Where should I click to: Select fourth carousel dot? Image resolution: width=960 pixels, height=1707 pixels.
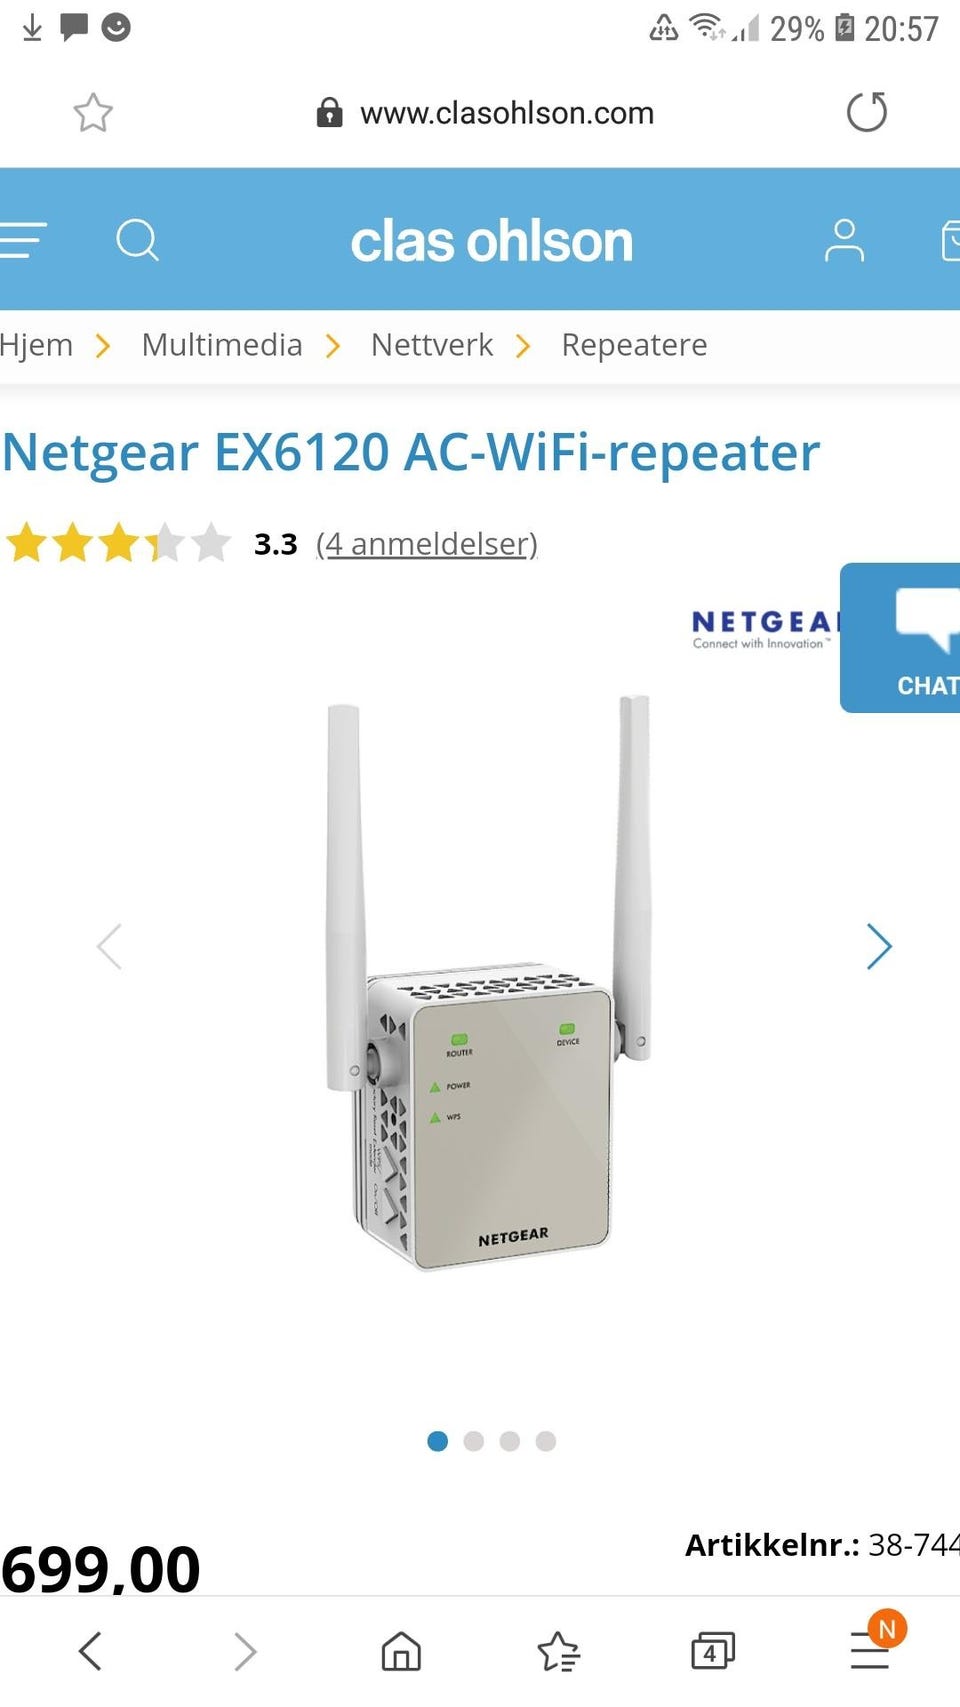tap(546, 1441)
